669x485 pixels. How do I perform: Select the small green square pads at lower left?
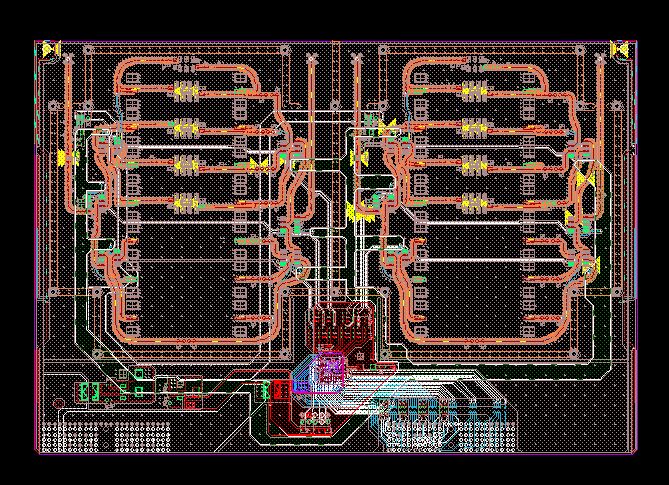coord(139,375)
